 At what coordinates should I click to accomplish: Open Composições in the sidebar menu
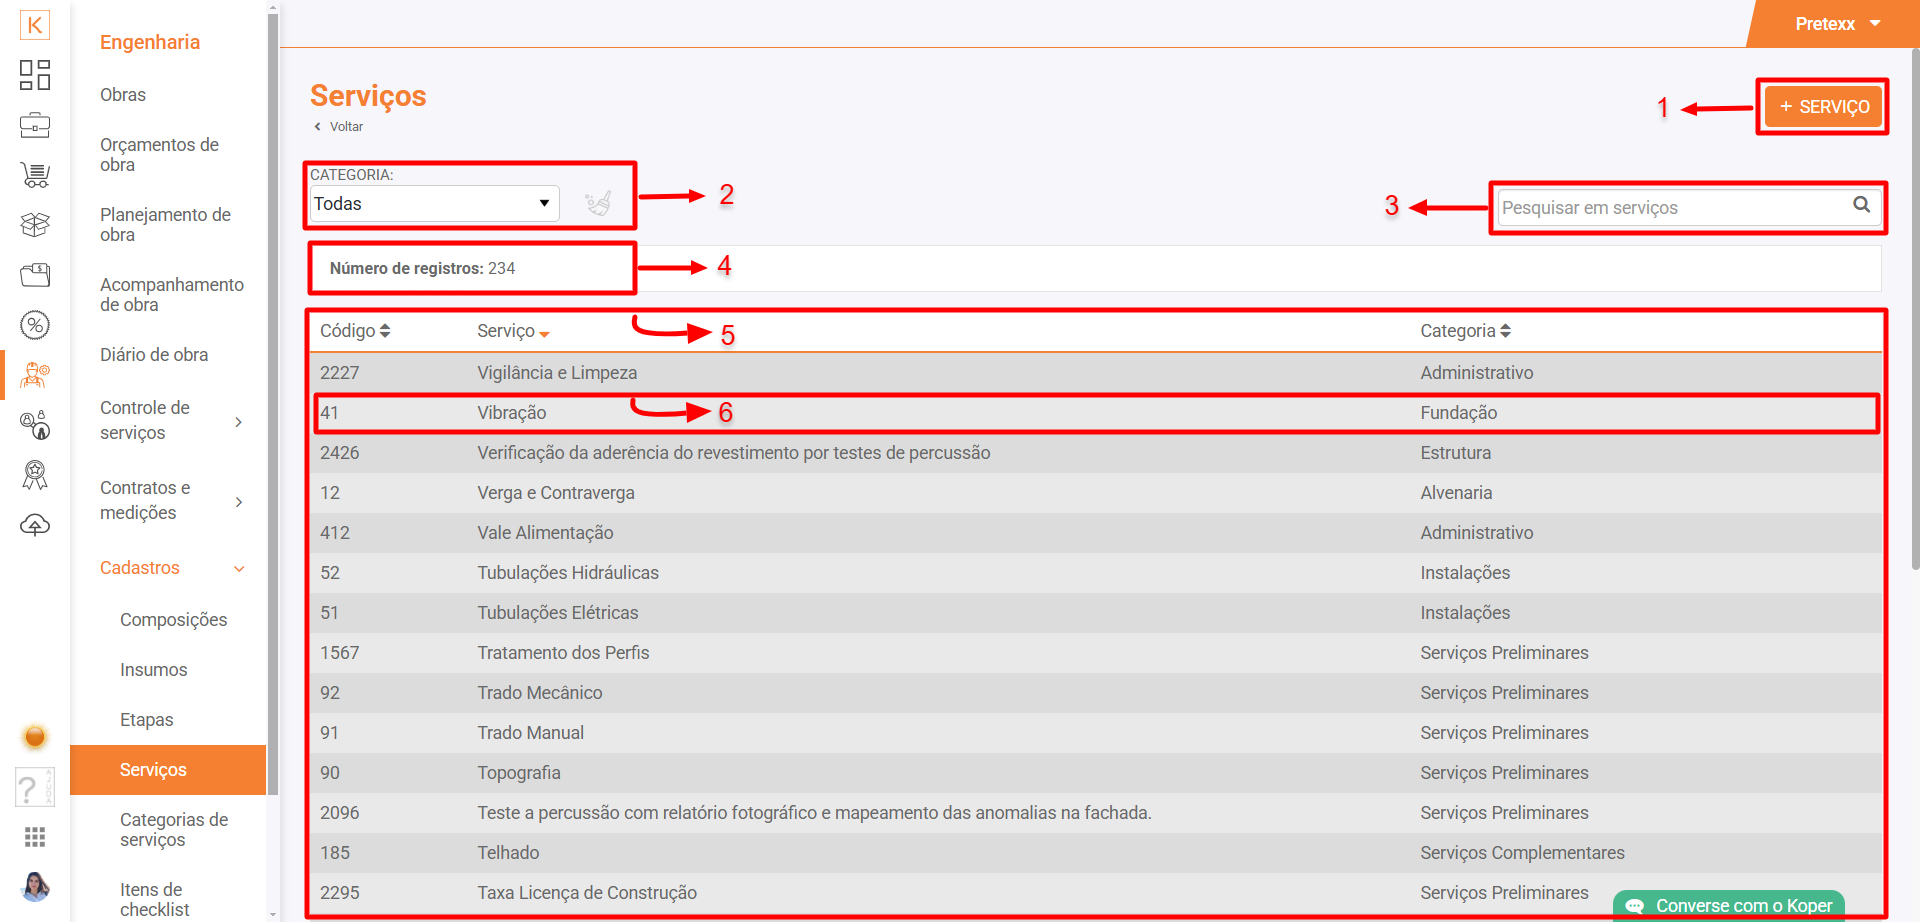[x=173, y=620]
